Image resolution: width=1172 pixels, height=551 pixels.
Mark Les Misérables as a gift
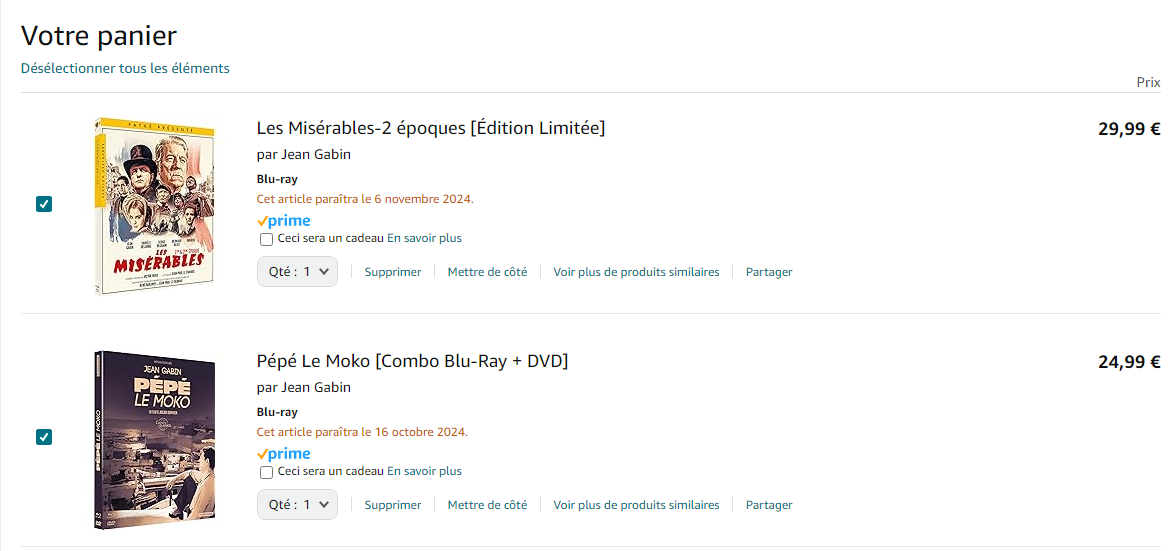[266, 239]
